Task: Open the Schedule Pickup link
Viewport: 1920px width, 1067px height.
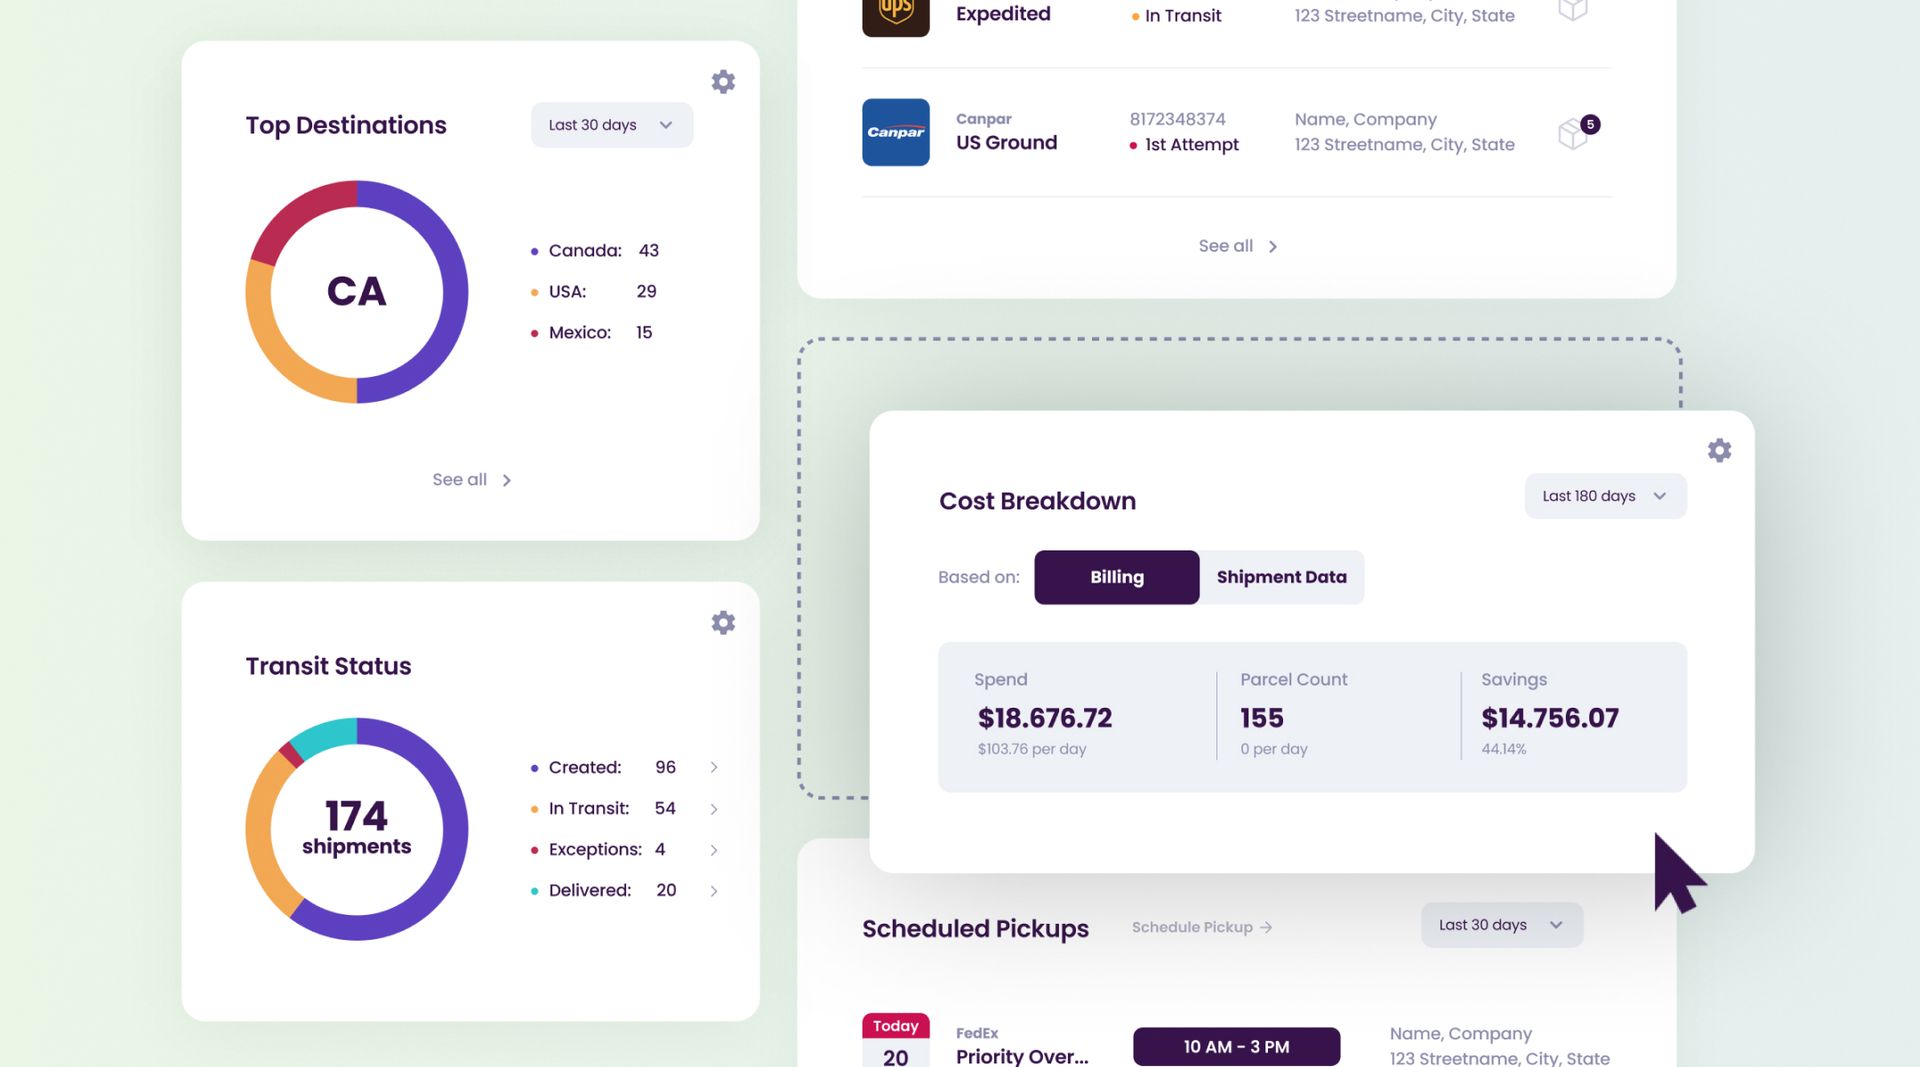Action: coord(1201,927)
